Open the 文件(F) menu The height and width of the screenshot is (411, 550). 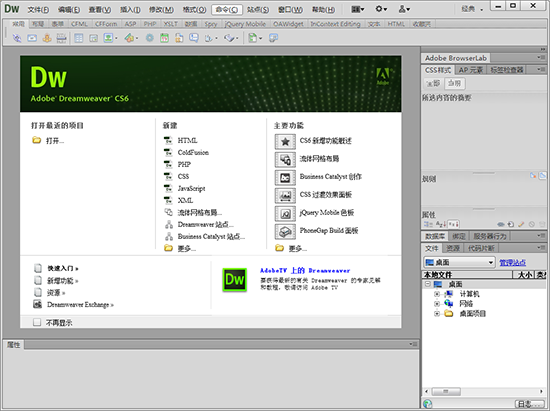[x=38, y=10]
